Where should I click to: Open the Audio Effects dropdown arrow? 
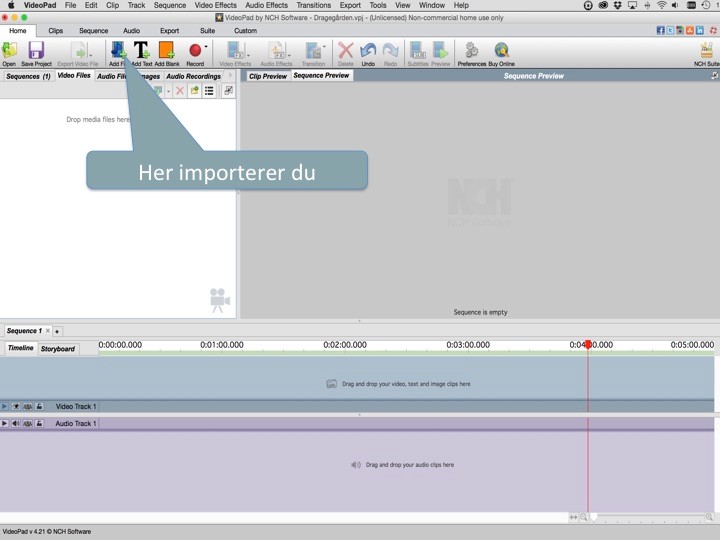[x=289, y=56]
